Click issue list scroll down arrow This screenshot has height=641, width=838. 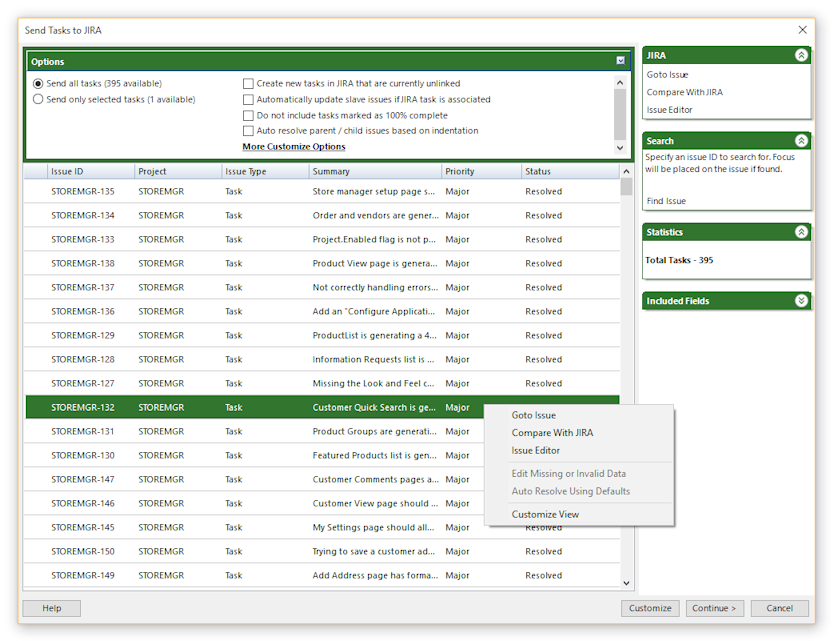[626, 583]
